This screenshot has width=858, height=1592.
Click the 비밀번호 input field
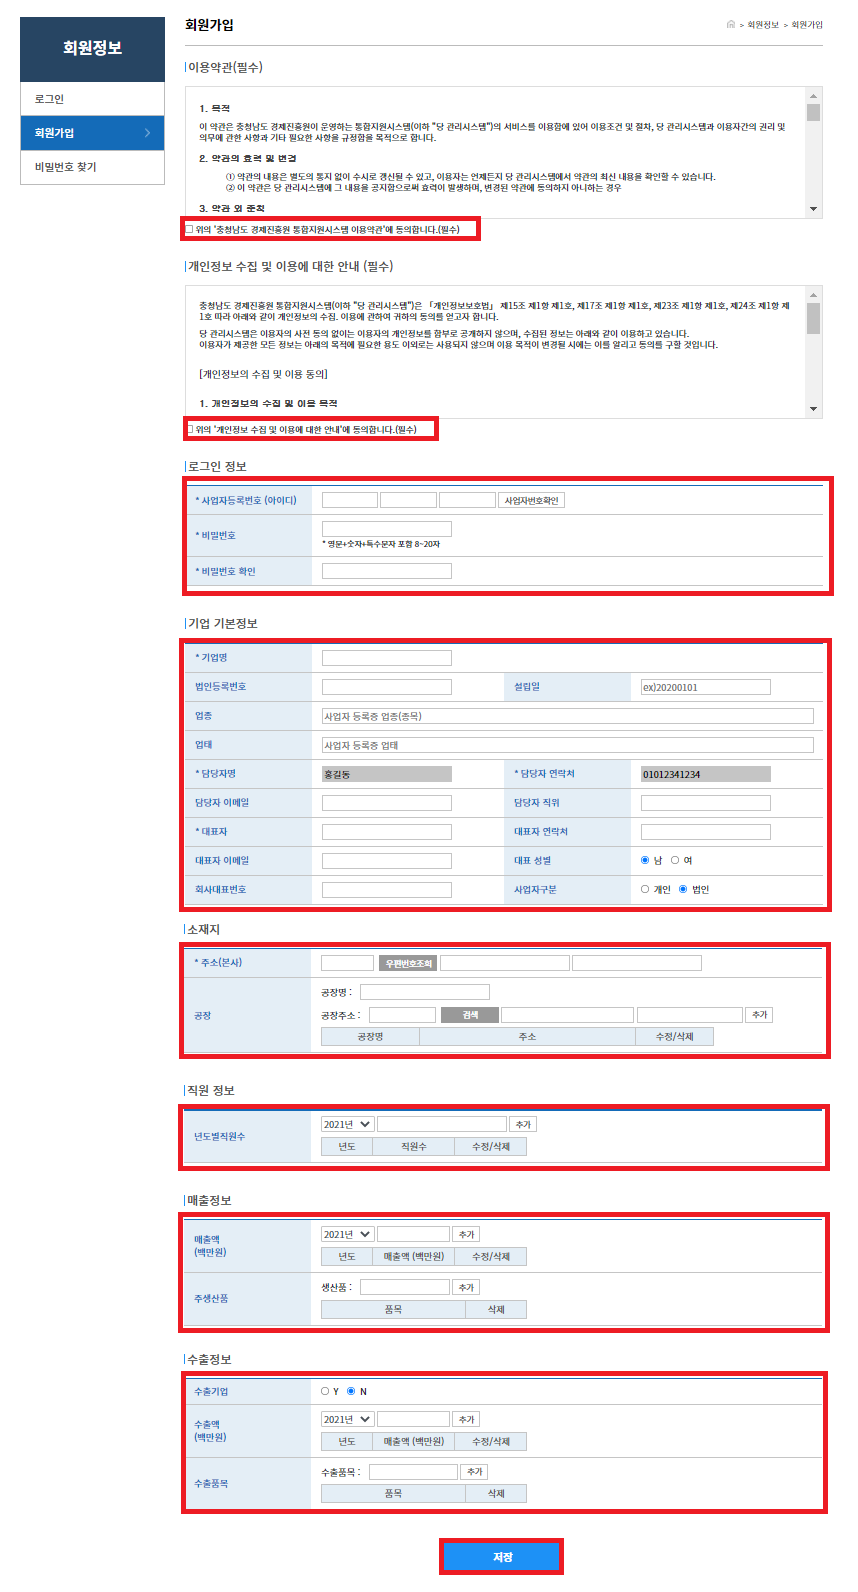(x=387, y=529)
